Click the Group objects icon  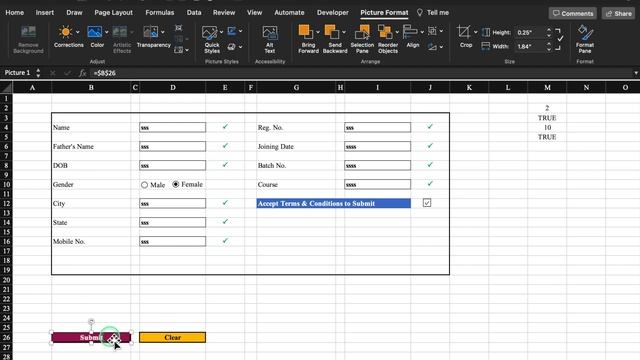pyautogui.click(x=432, y=31)
